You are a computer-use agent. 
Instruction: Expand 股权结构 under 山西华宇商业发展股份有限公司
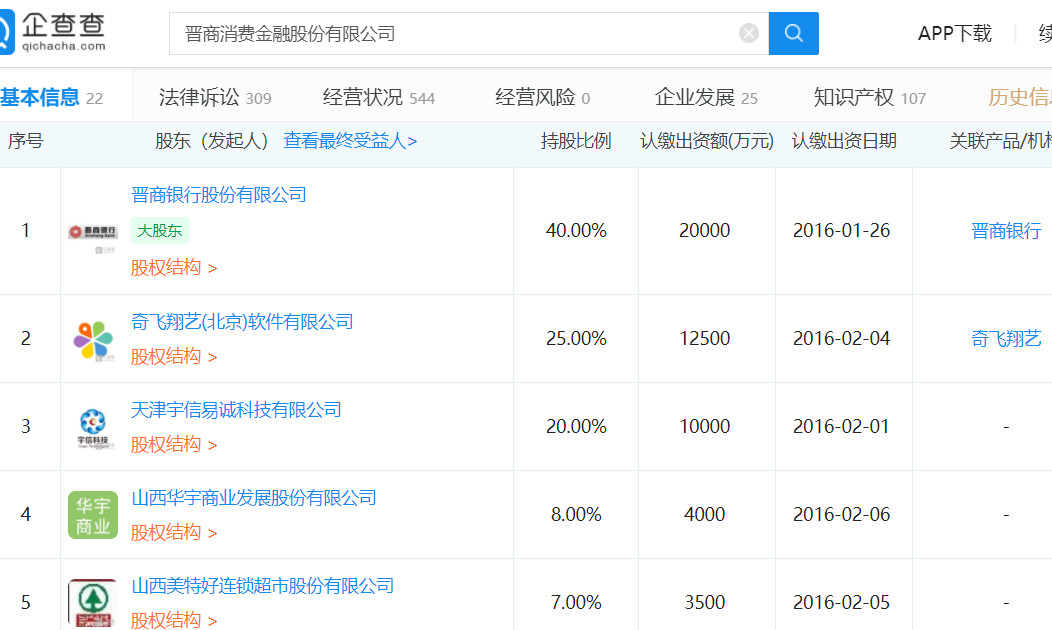point(174,533)
